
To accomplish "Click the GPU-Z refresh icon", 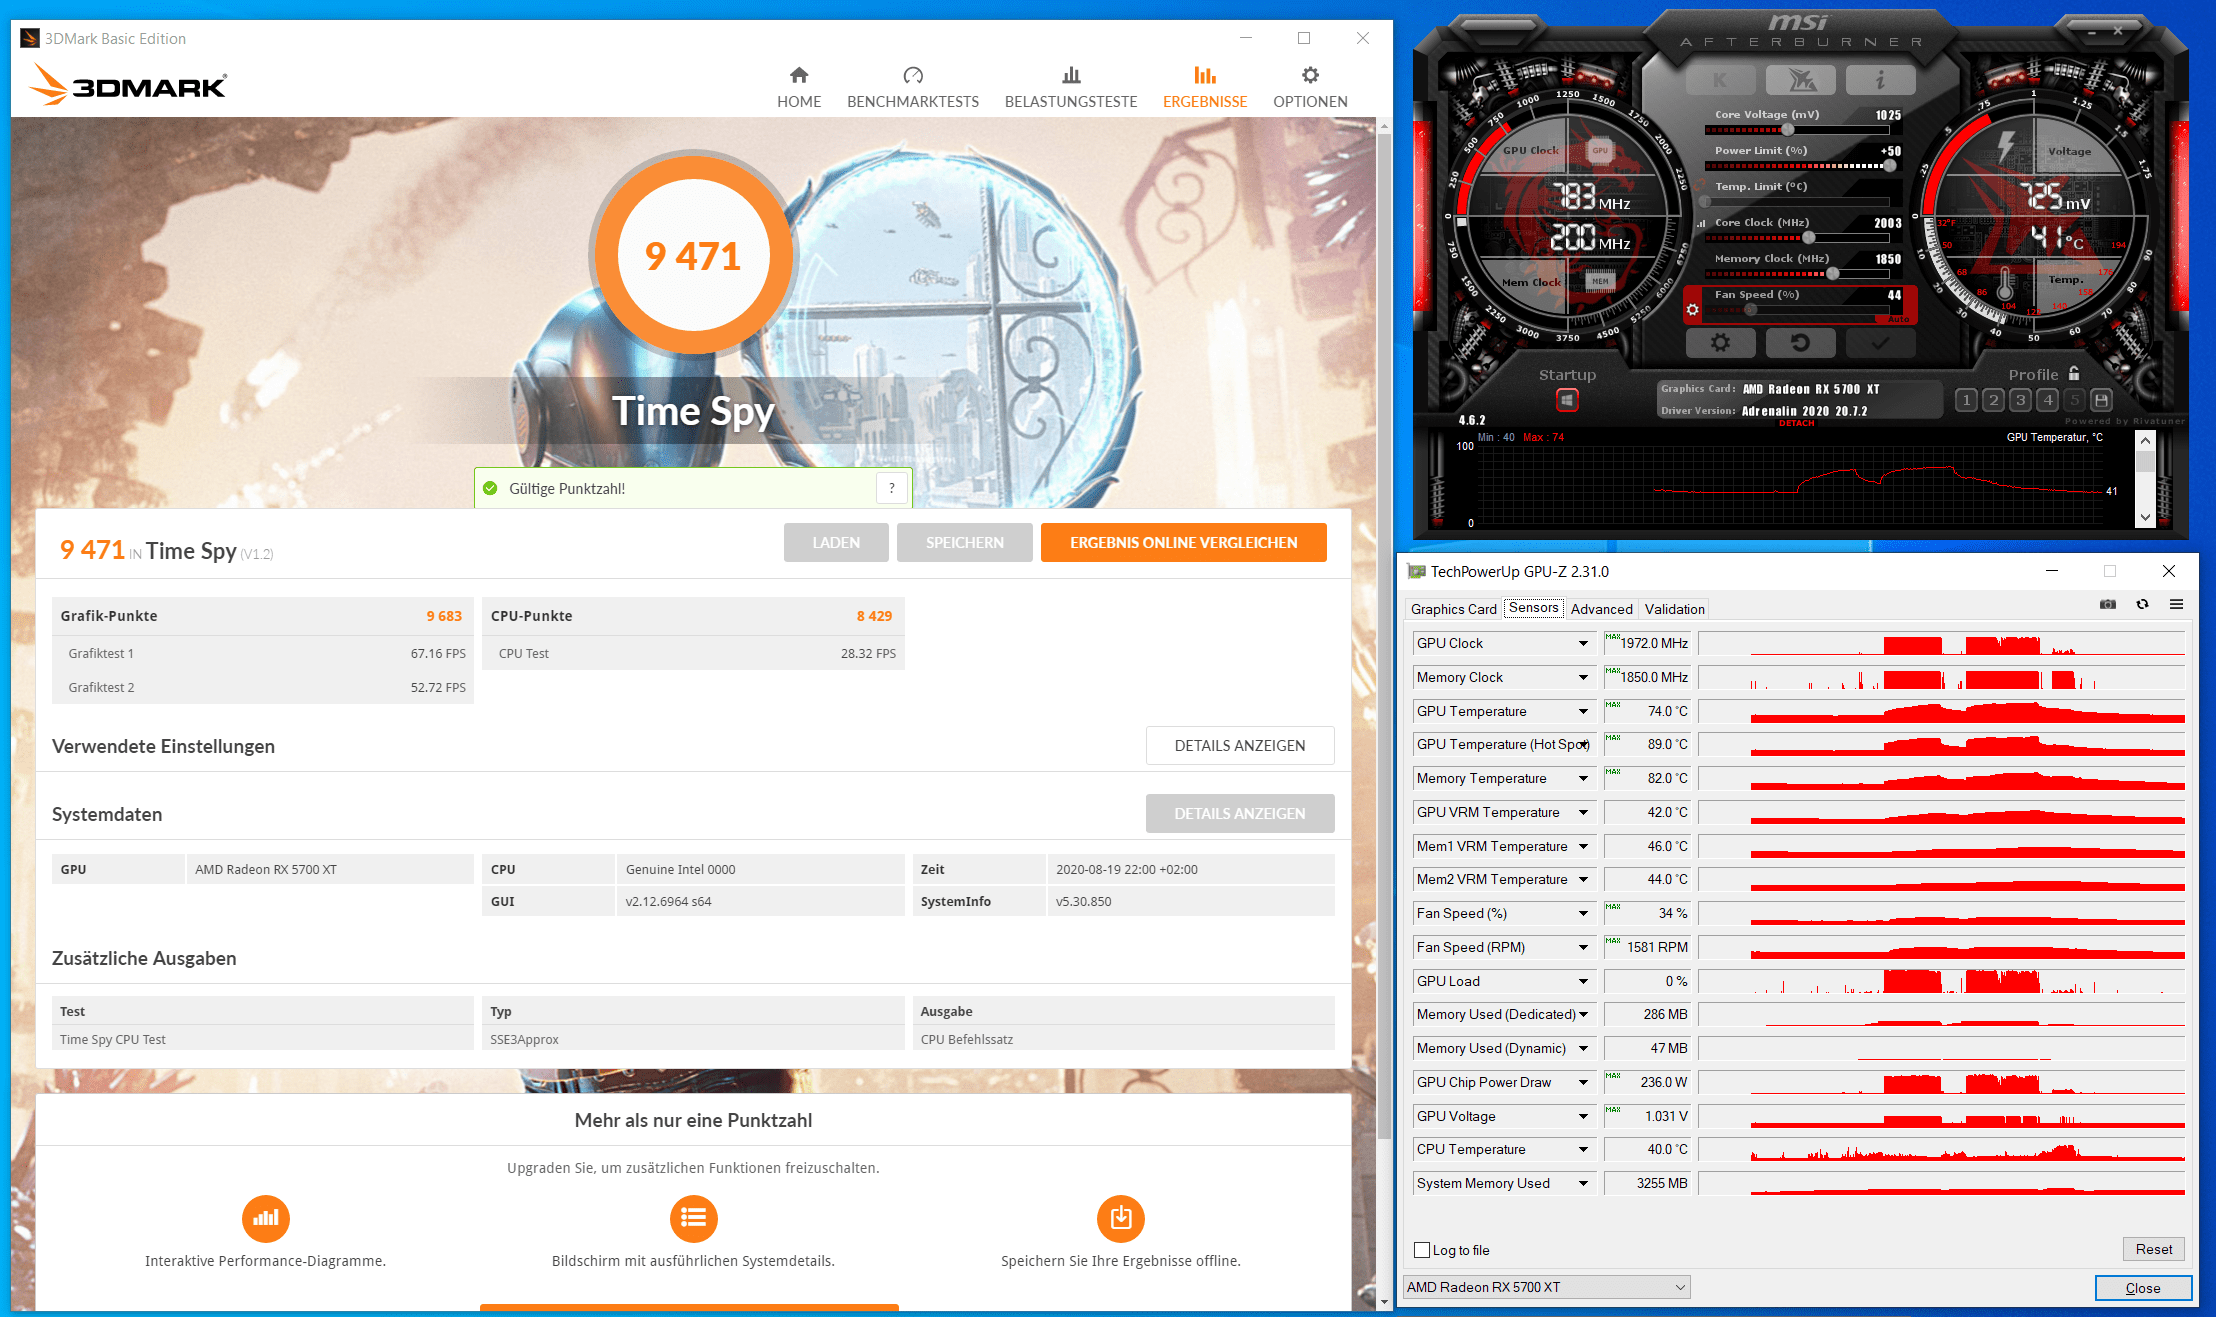I will coord(2142,604).
